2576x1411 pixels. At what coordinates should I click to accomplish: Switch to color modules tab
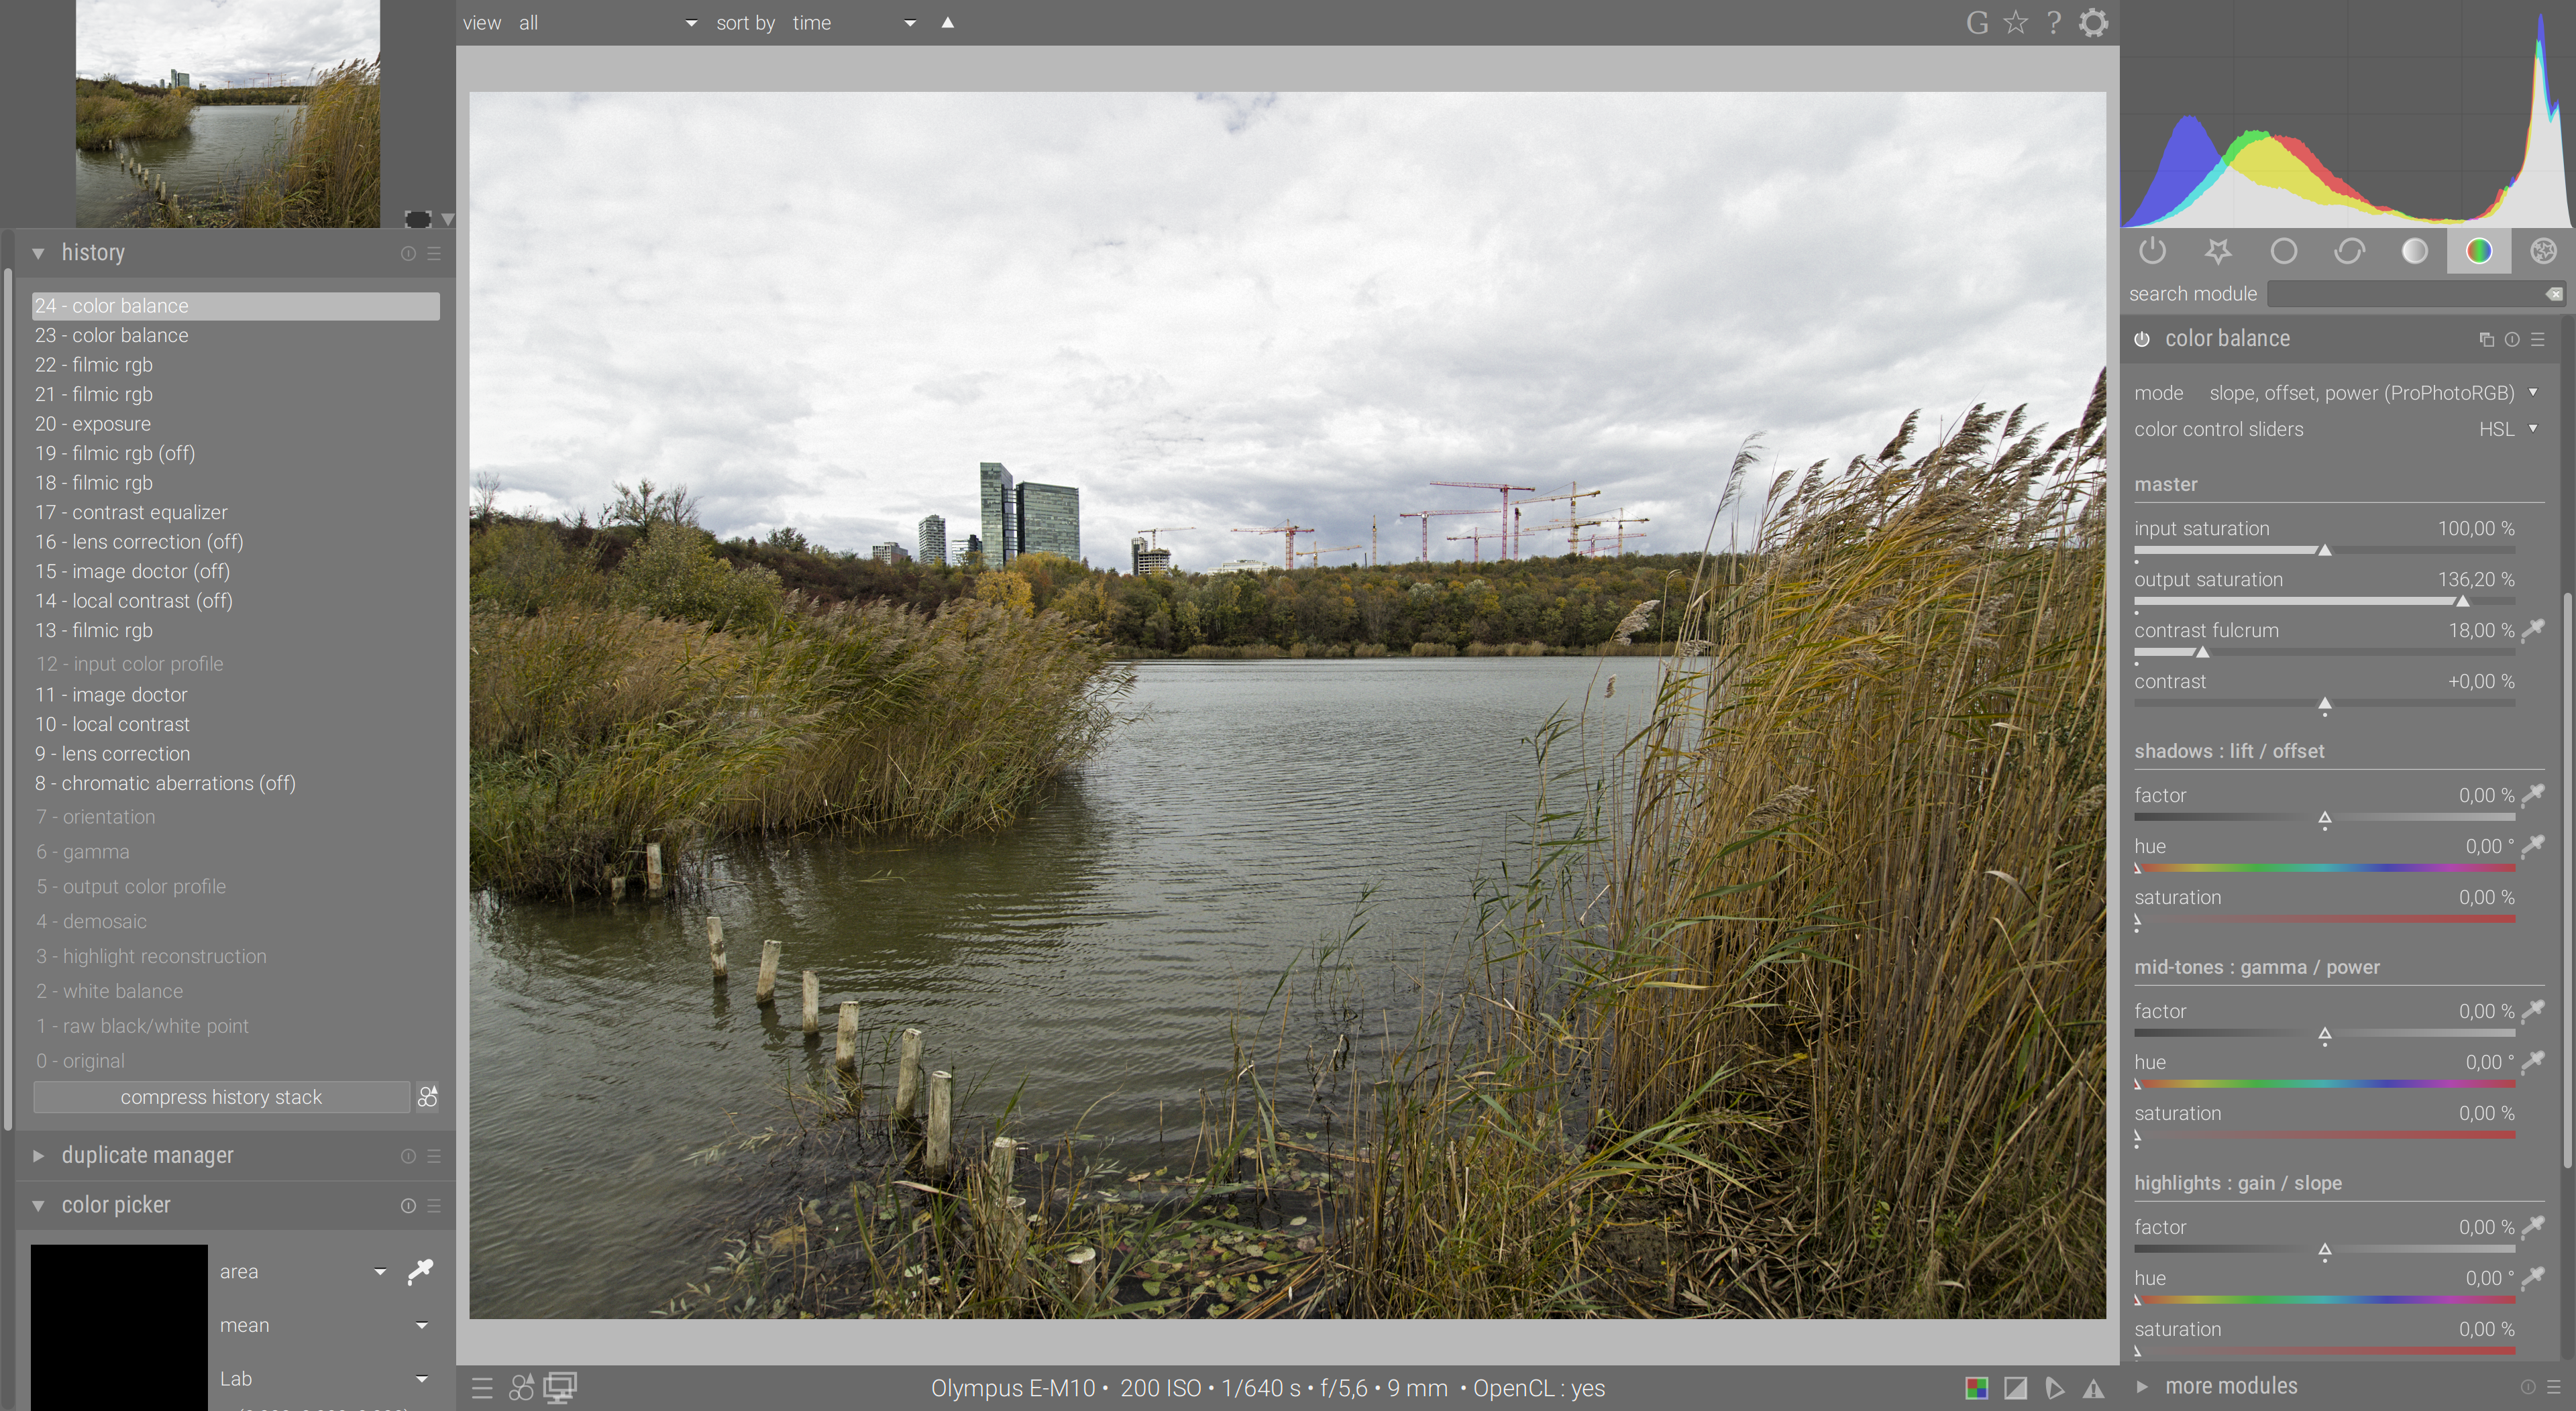(2479, 251)
